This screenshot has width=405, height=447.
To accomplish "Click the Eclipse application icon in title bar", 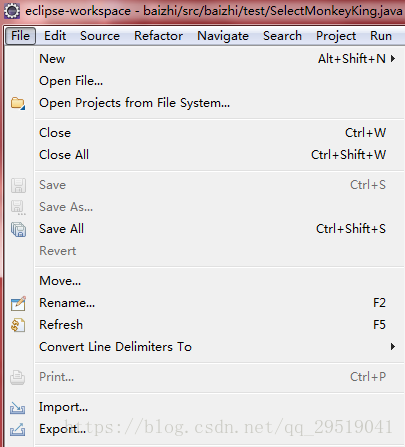I will 12,11.
